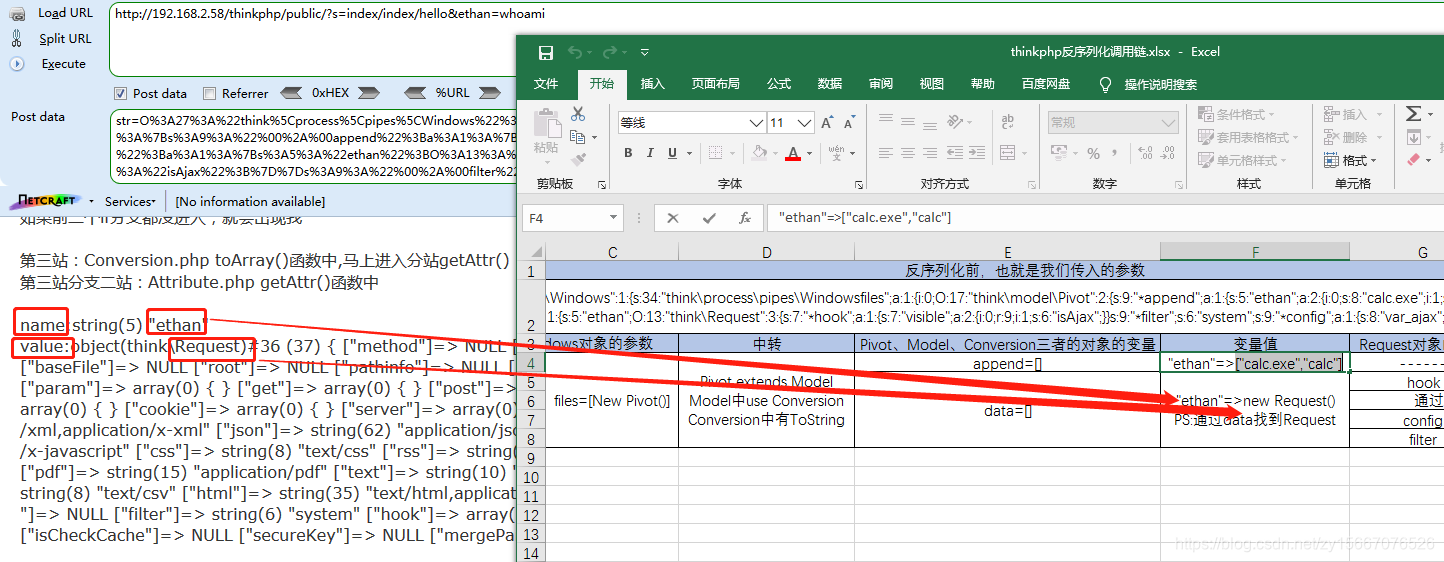Click the lightbulb Tell Me icon
The image size is (1444, 562).
tap(1105, 85)
